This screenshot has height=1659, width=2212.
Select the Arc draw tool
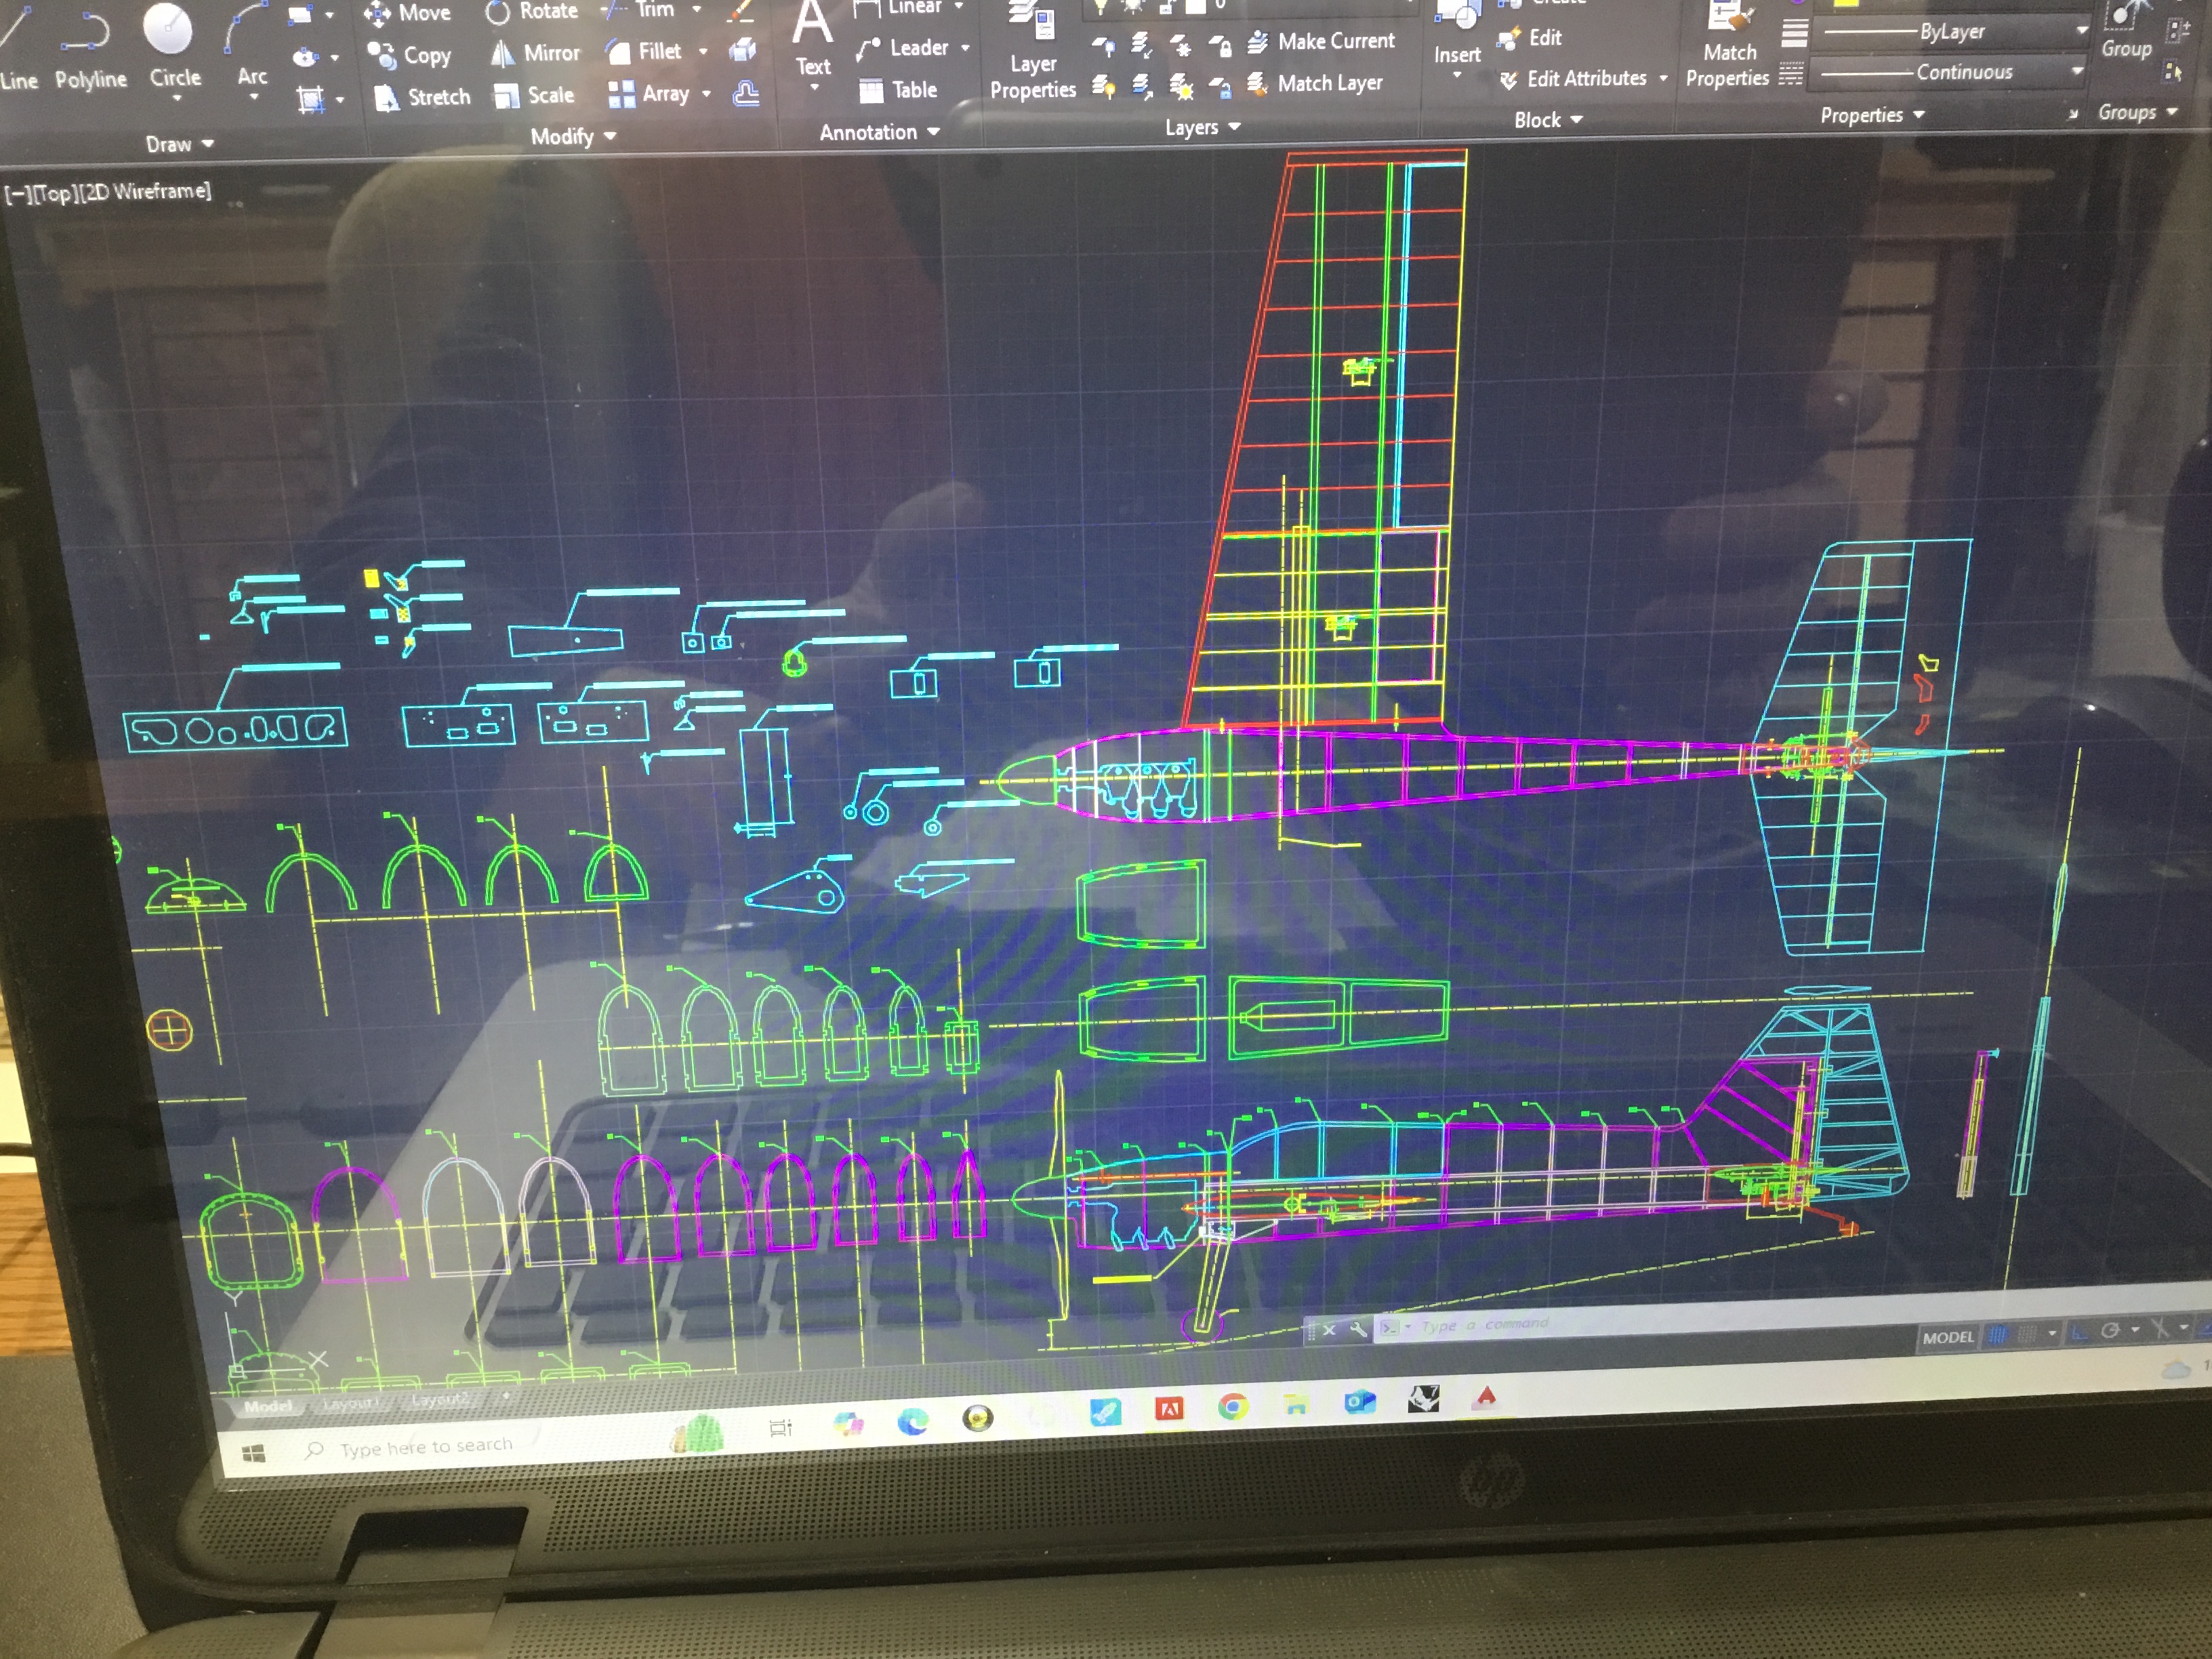[x=250, y=45]
